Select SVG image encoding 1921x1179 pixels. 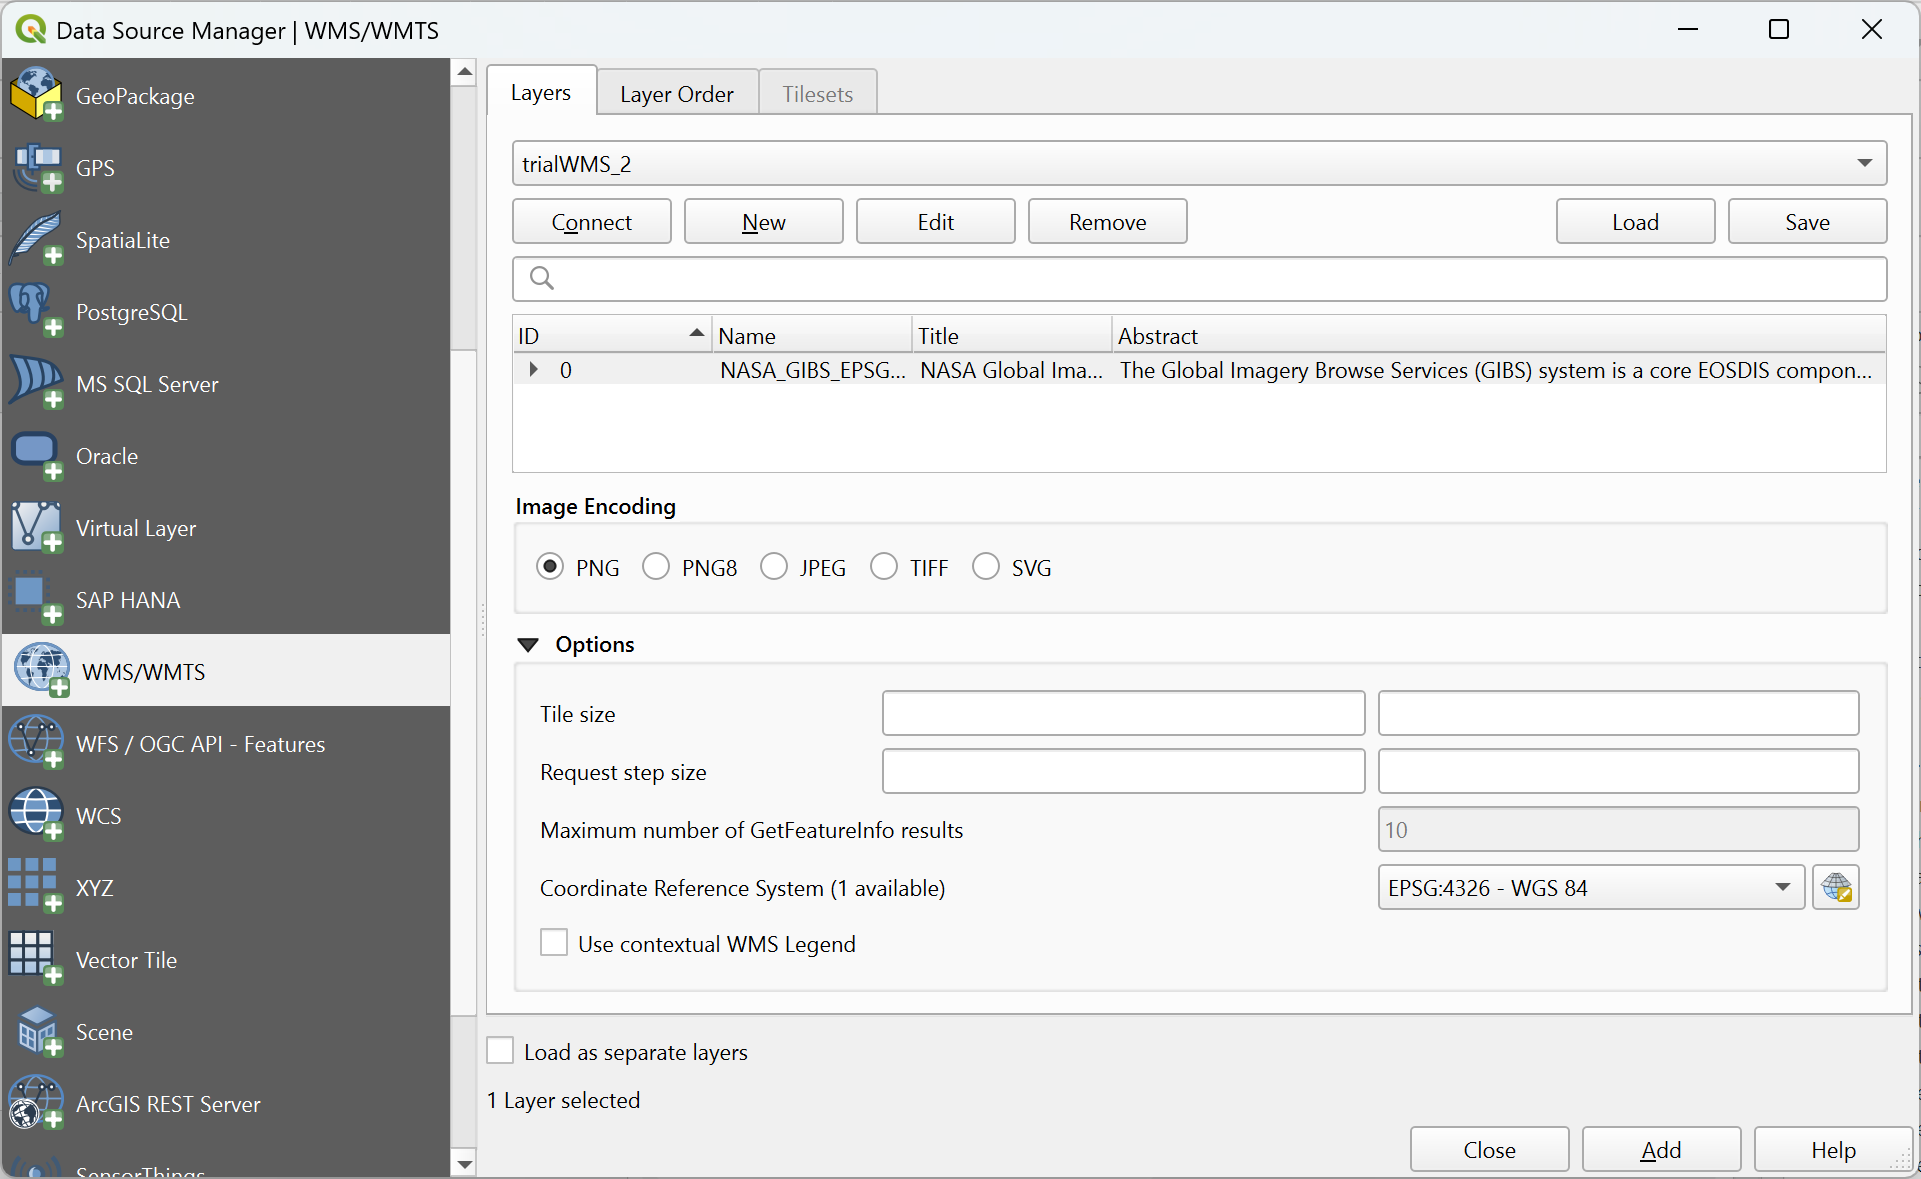(x=986, y=567)
